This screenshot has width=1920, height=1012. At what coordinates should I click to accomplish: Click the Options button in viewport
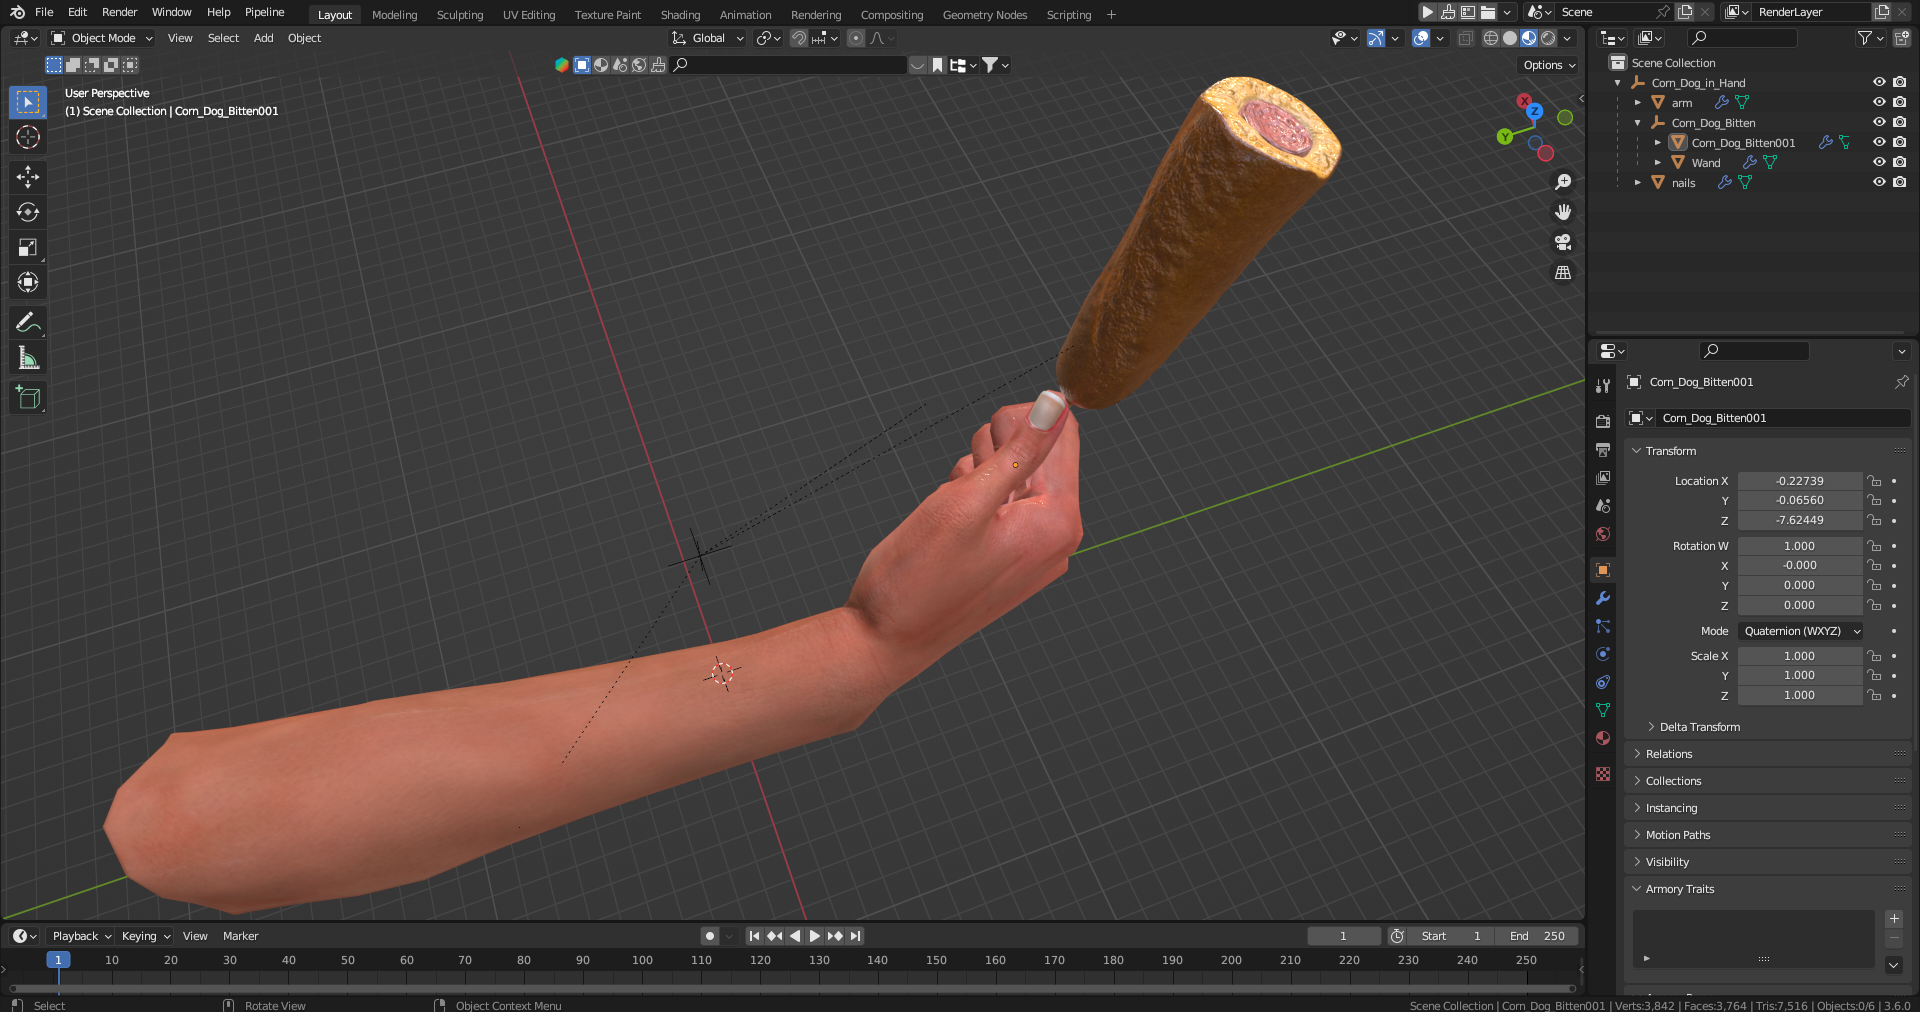pyautogui.click(x=1549, y=65)
